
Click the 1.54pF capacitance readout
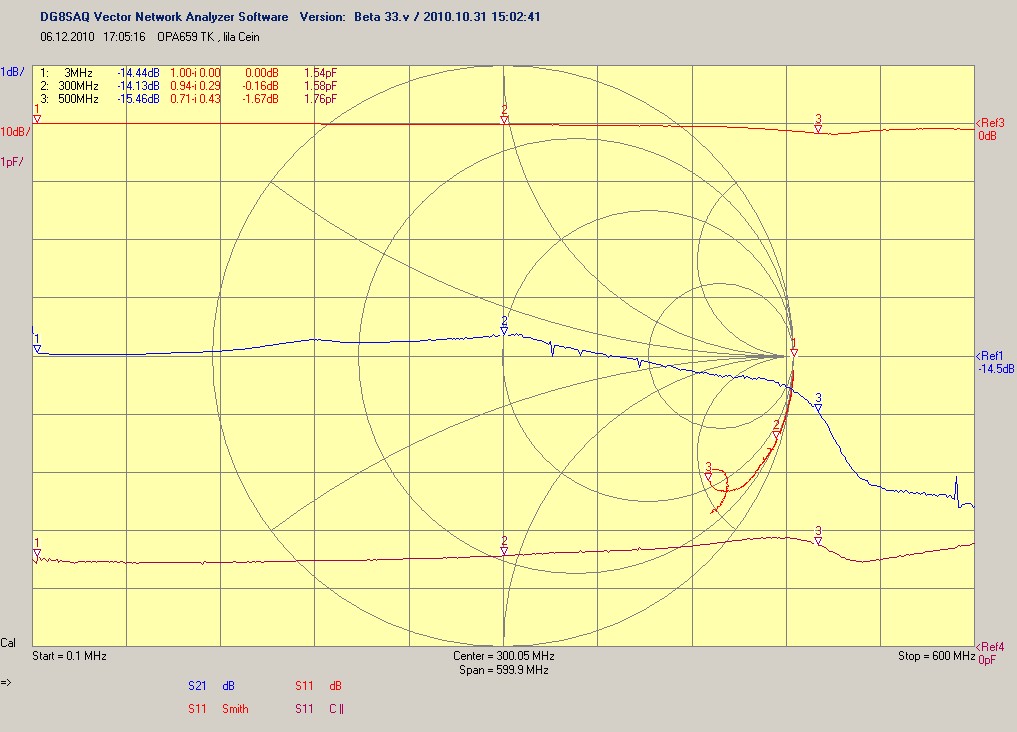tap(320, 73)
